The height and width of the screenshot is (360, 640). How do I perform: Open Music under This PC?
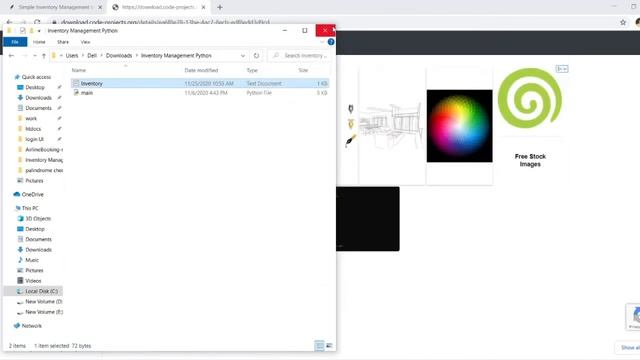[32, 260]
